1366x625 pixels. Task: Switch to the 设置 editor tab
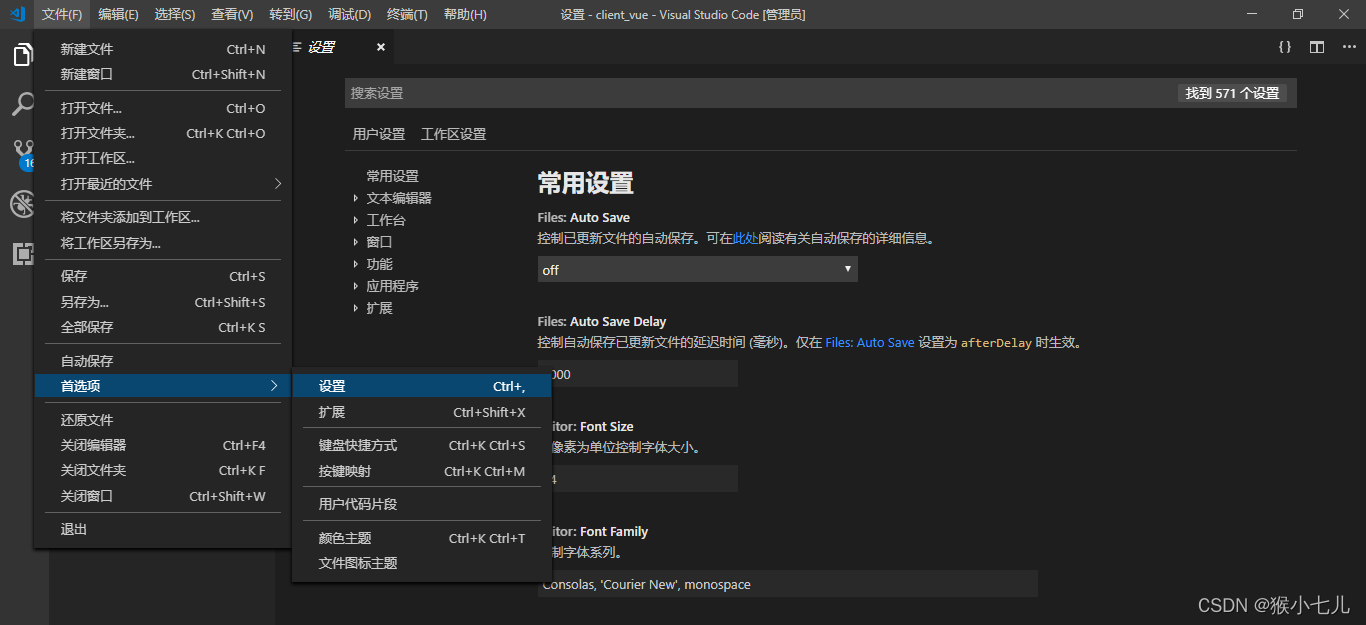pyautogui.click(x=322, y=47)
